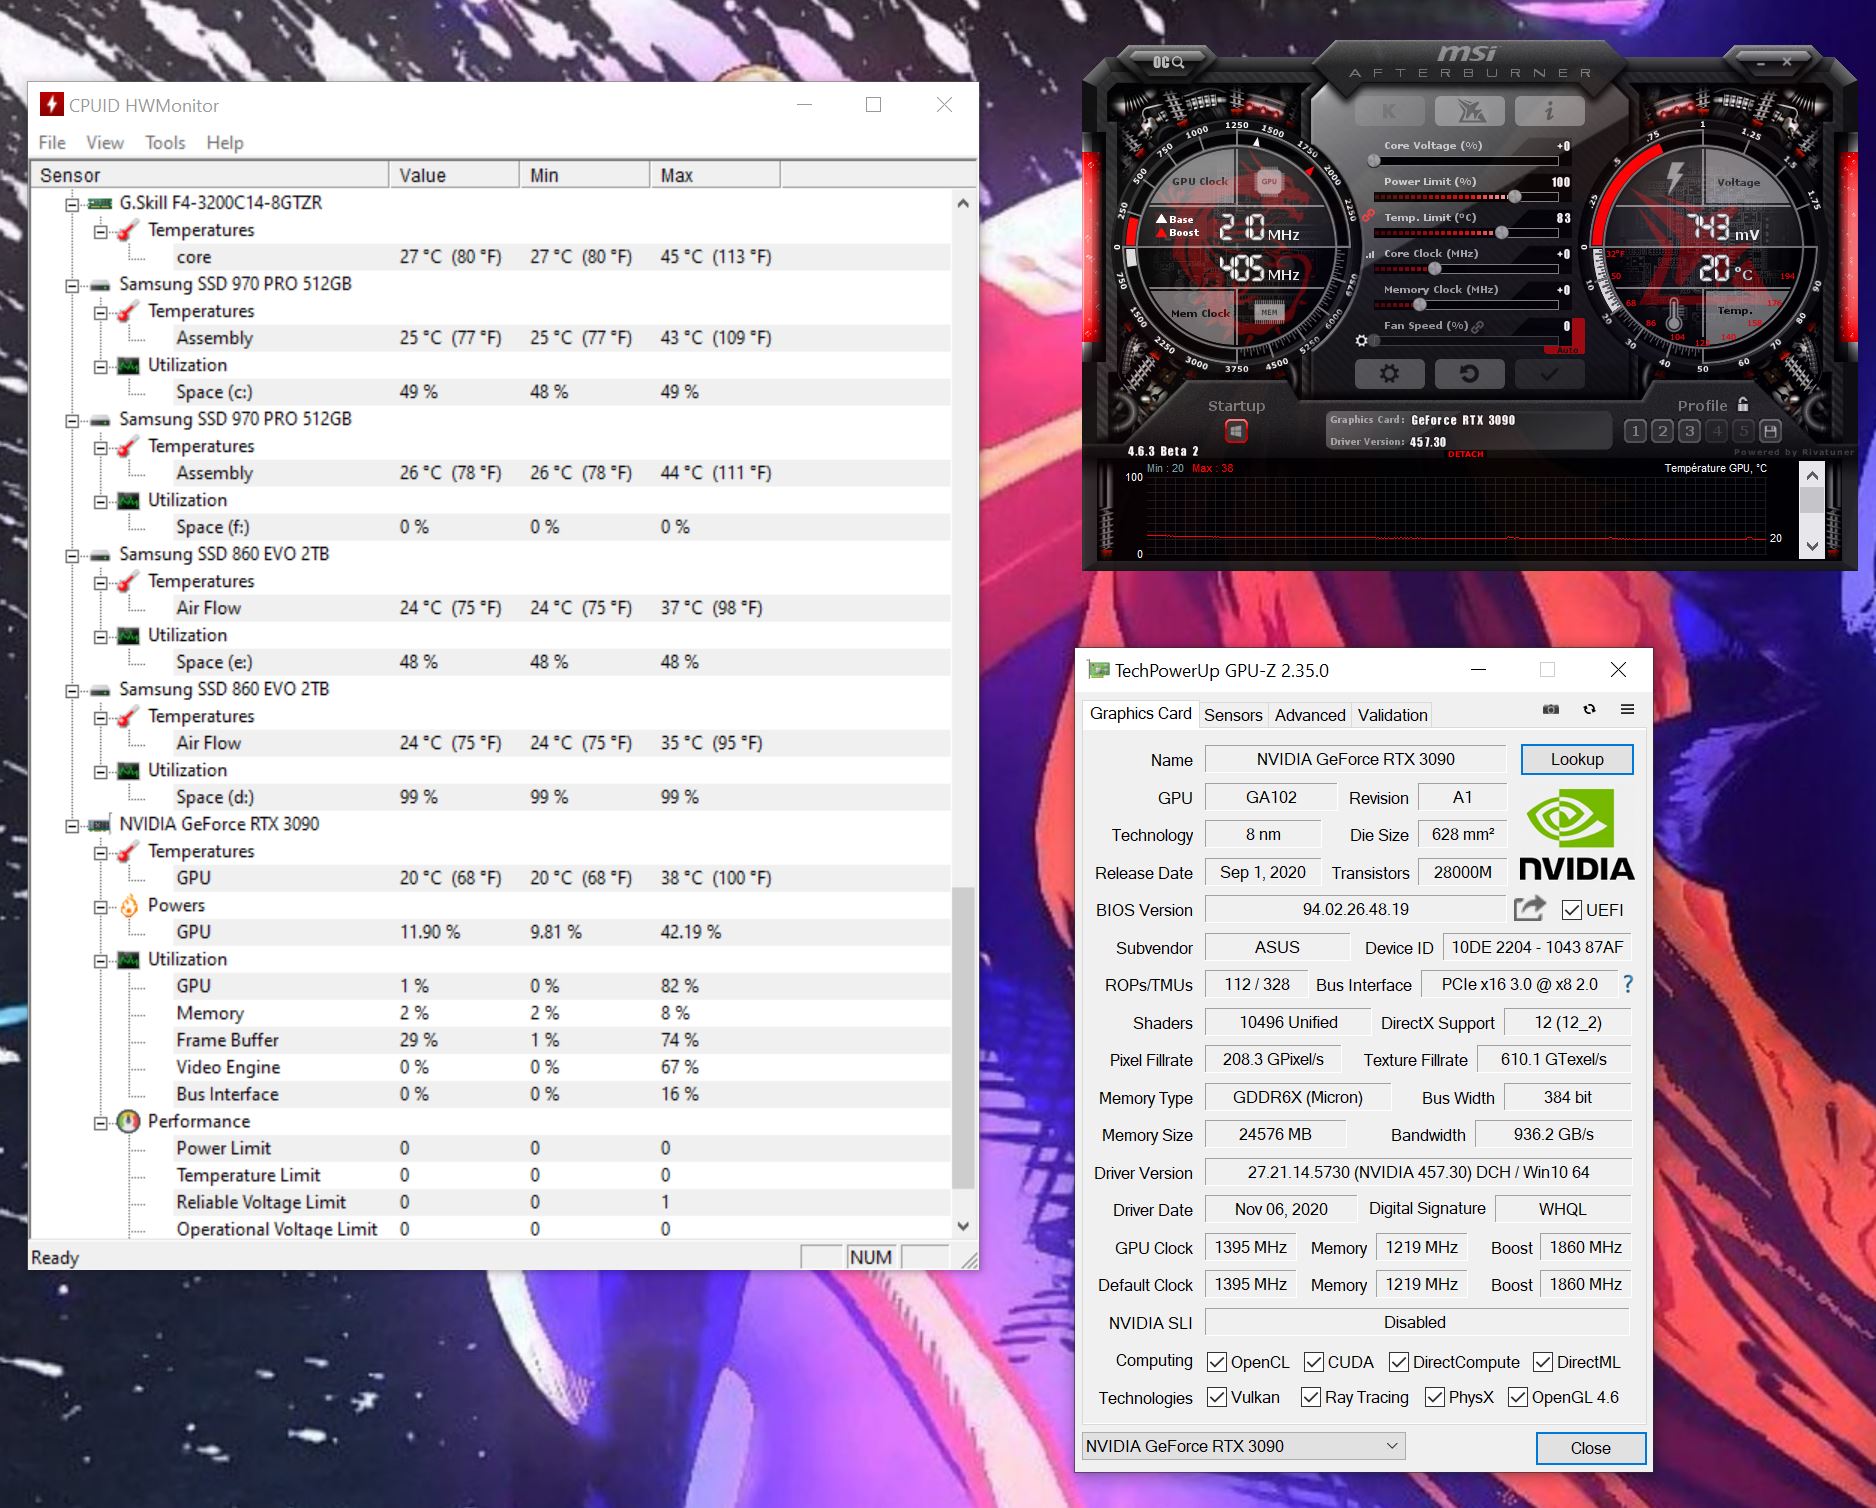Open the File menu in HWMonitor

(52, 143)
